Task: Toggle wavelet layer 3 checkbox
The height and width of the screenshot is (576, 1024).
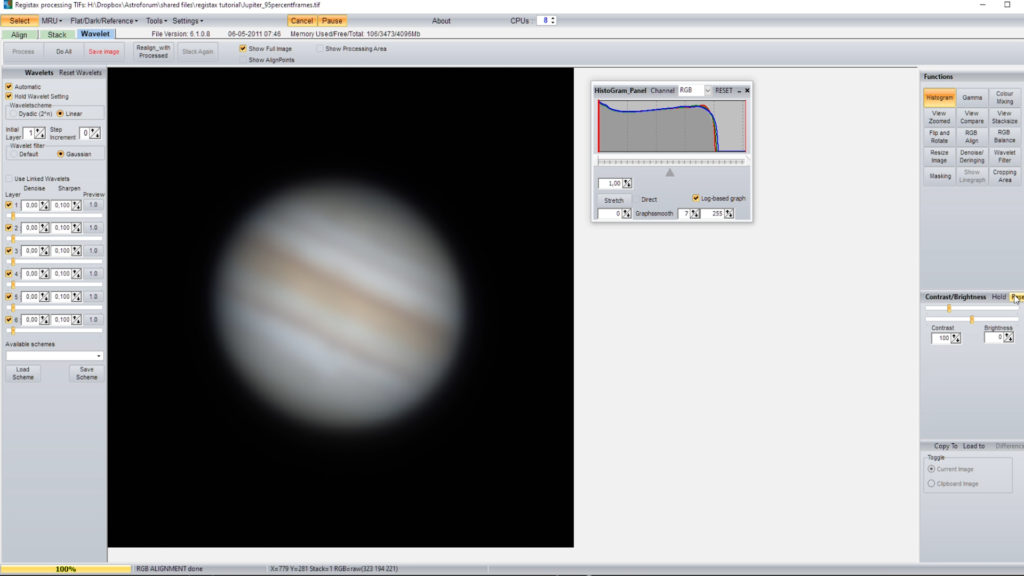Action: click(8, 251)
